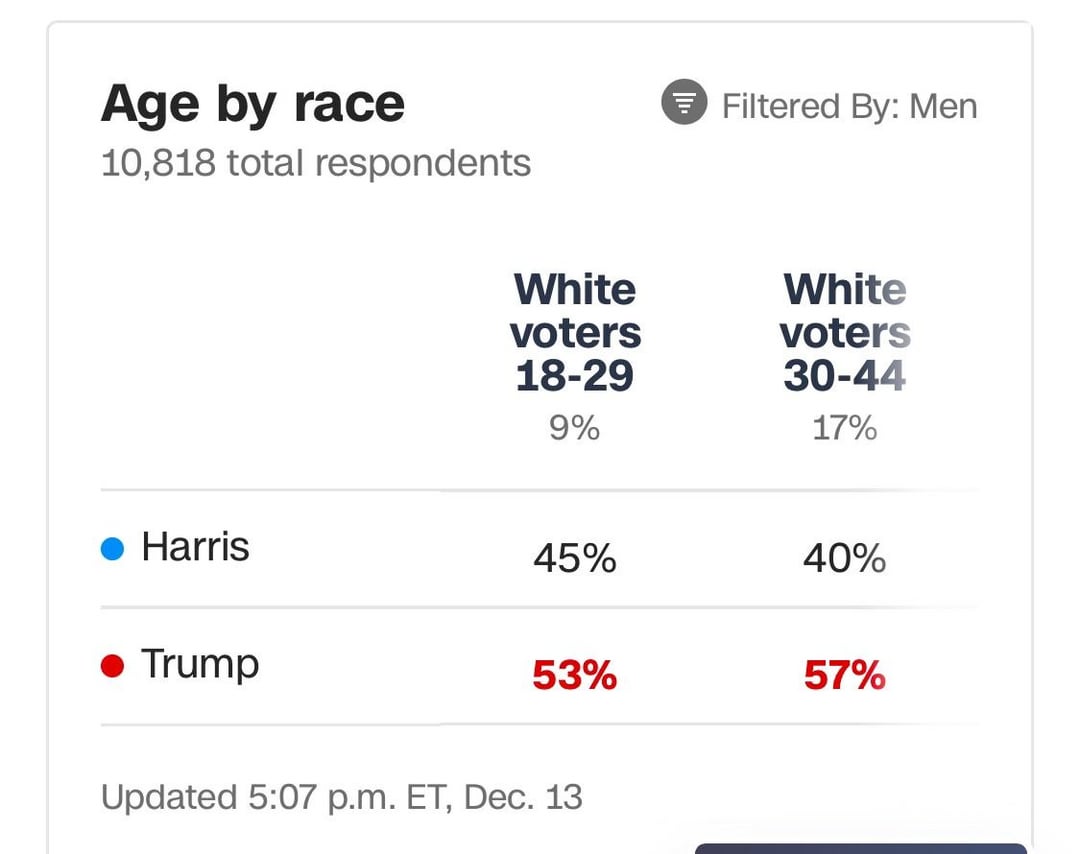Click Harris 45% value
The height and width of the screenshot is (854, 1080).
(574, 558)
